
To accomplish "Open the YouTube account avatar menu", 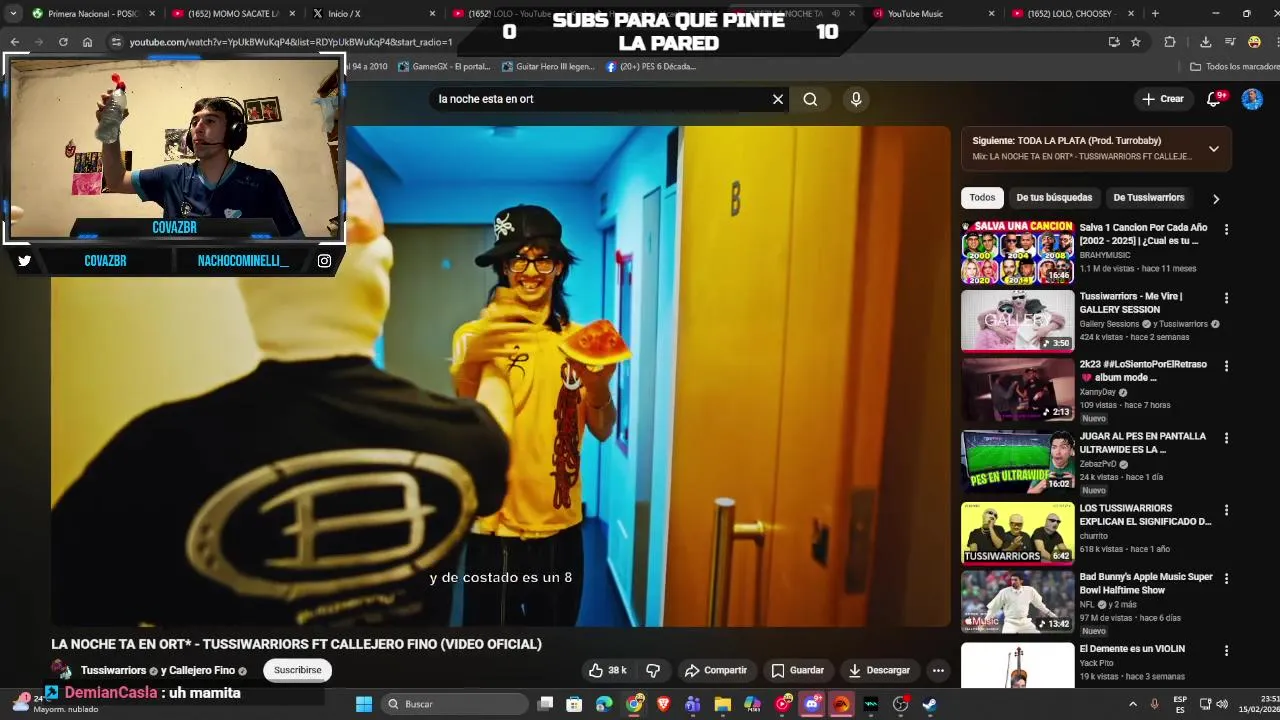I will point(1252,99).
